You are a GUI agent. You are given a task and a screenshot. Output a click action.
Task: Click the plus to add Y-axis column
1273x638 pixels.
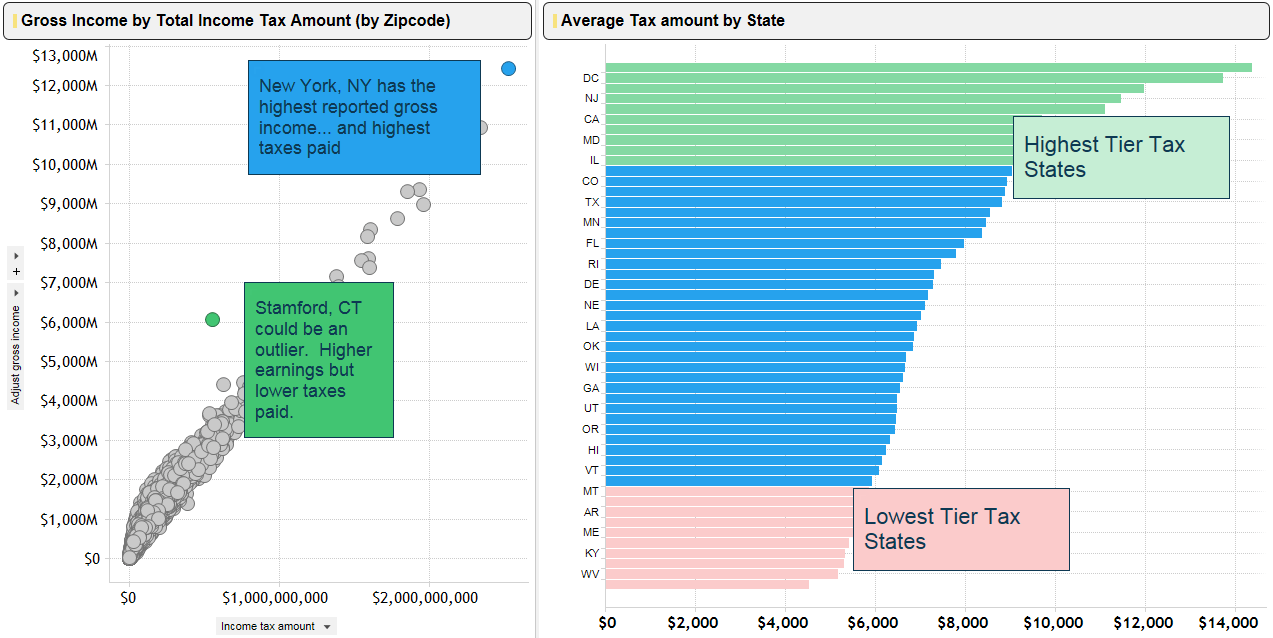point(15,271)
